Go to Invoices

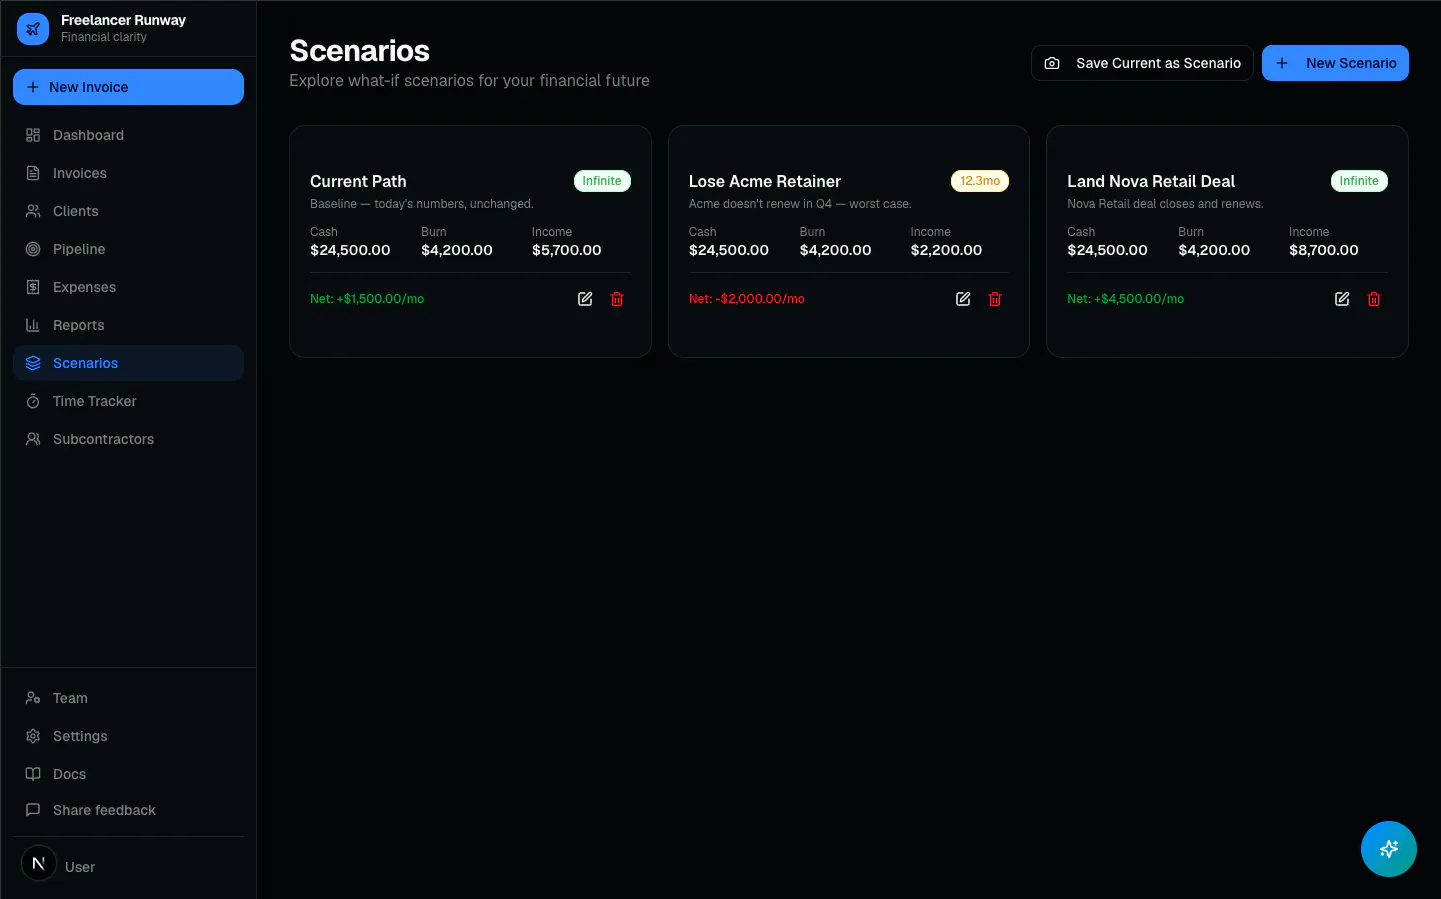(x=128, y=173)
